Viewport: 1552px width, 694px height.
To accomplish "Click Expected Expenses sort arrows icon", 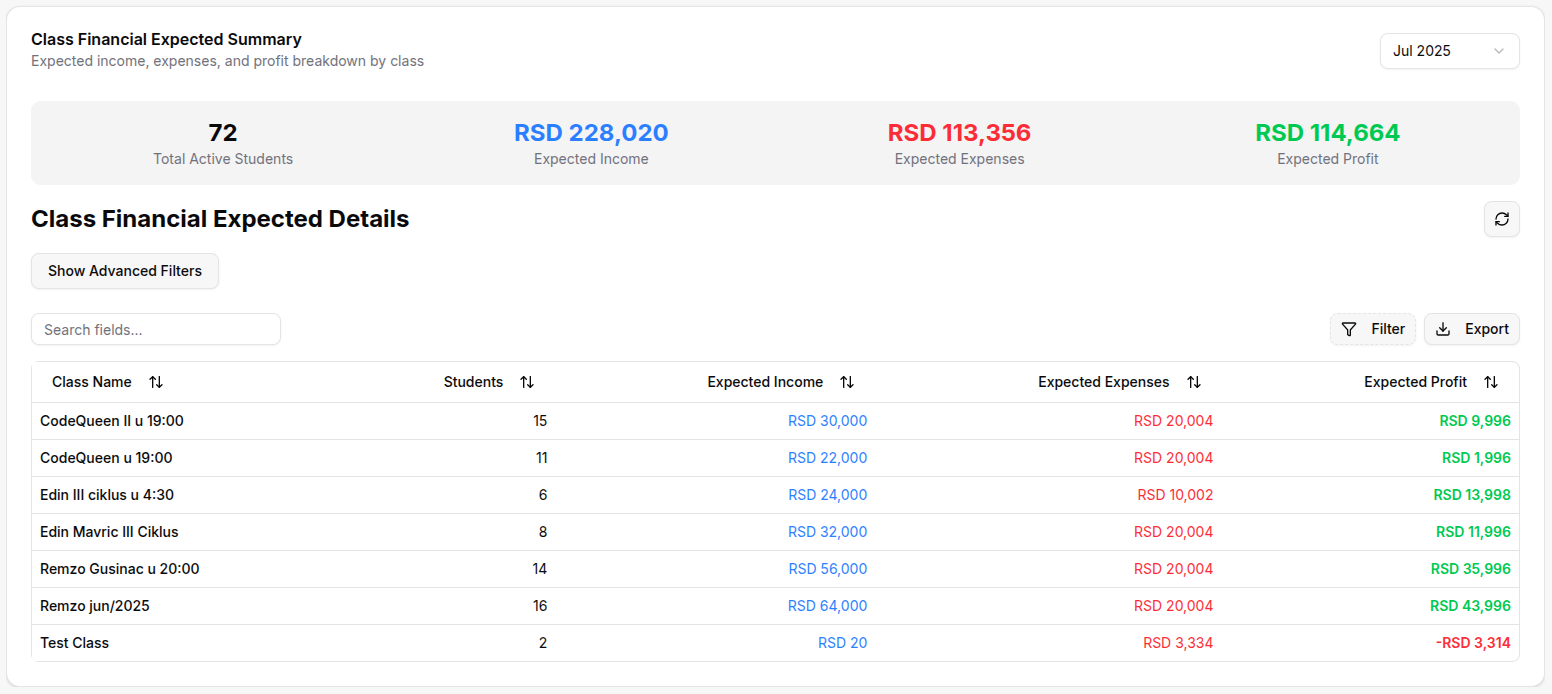I will click(x=1193, y=382).
